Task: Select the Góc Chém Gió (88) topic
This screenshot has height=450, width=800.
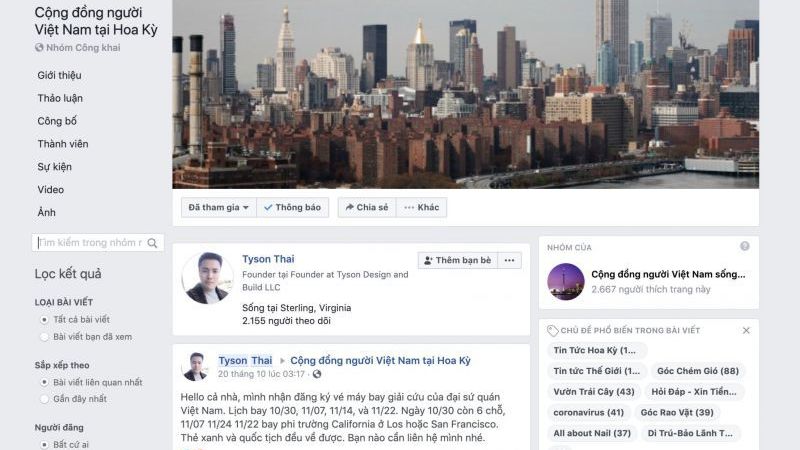Action: [x=697, y=371]
